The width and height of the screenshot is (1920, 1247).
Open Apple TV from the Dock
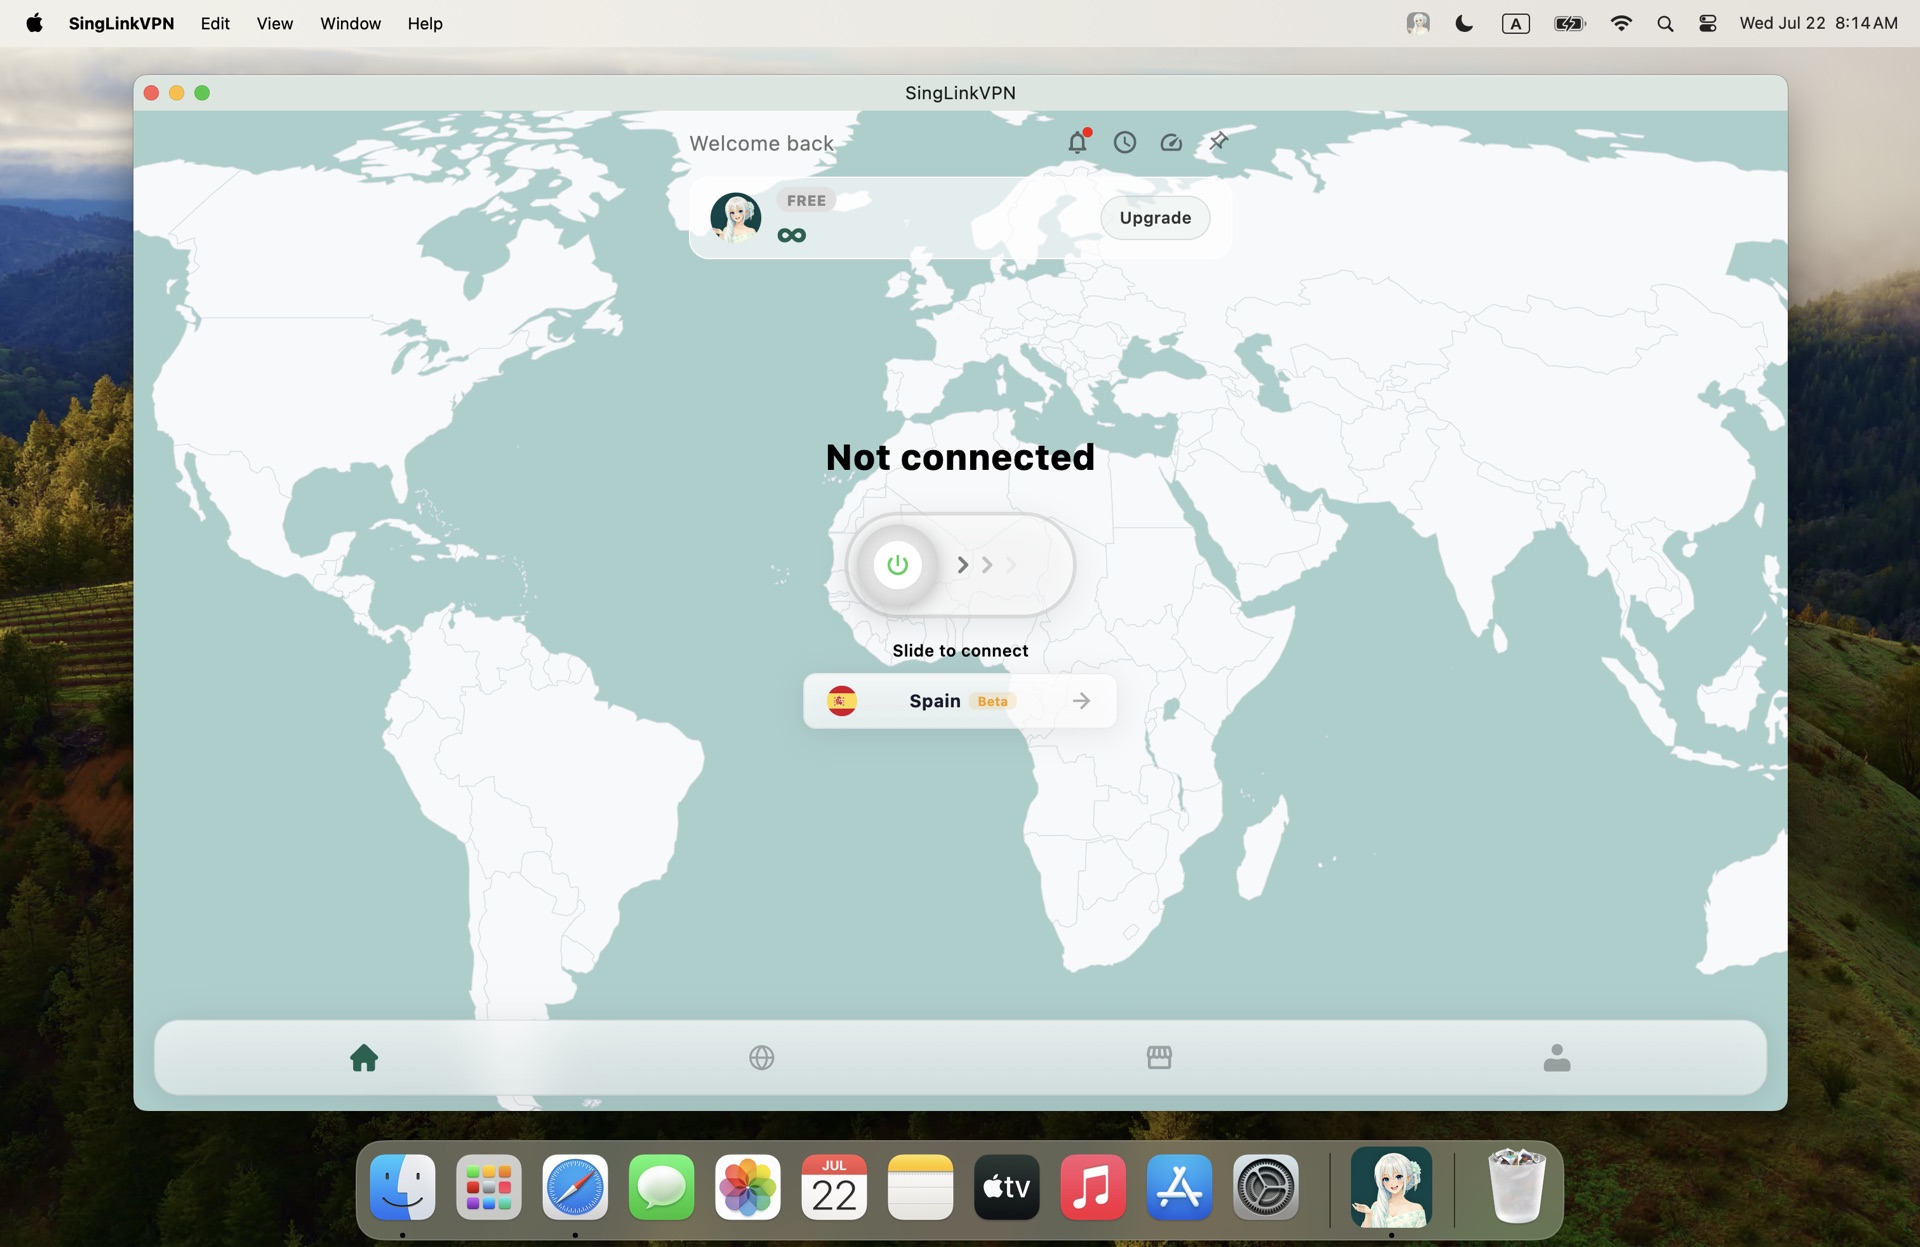[1007, 1187]
